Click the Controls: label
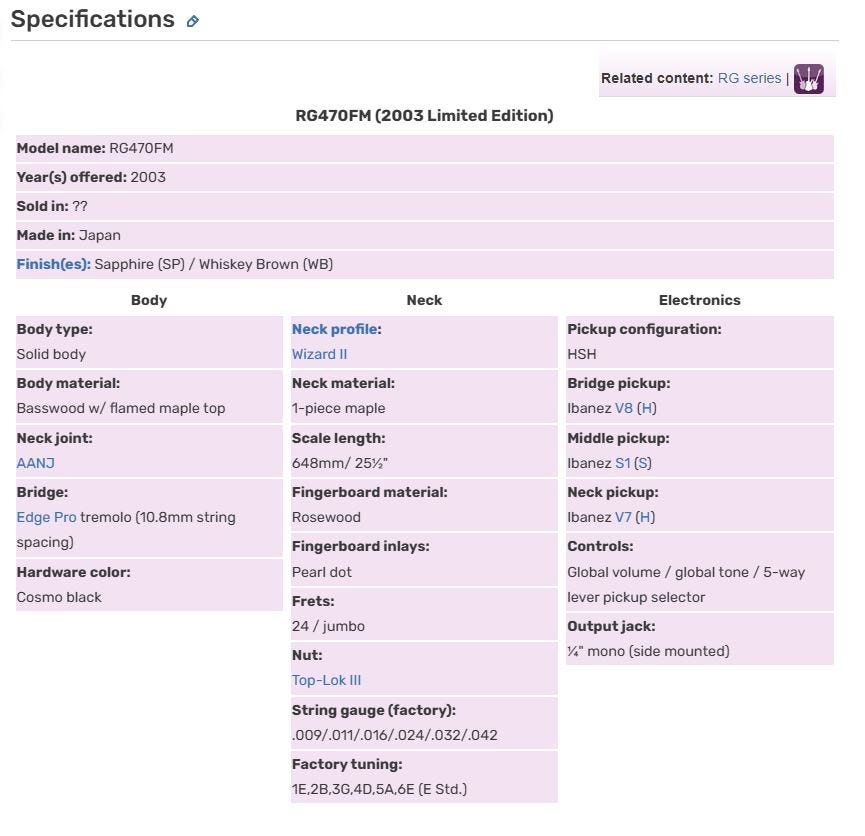This screenshot has height=836, width=865. click(600, 546)
